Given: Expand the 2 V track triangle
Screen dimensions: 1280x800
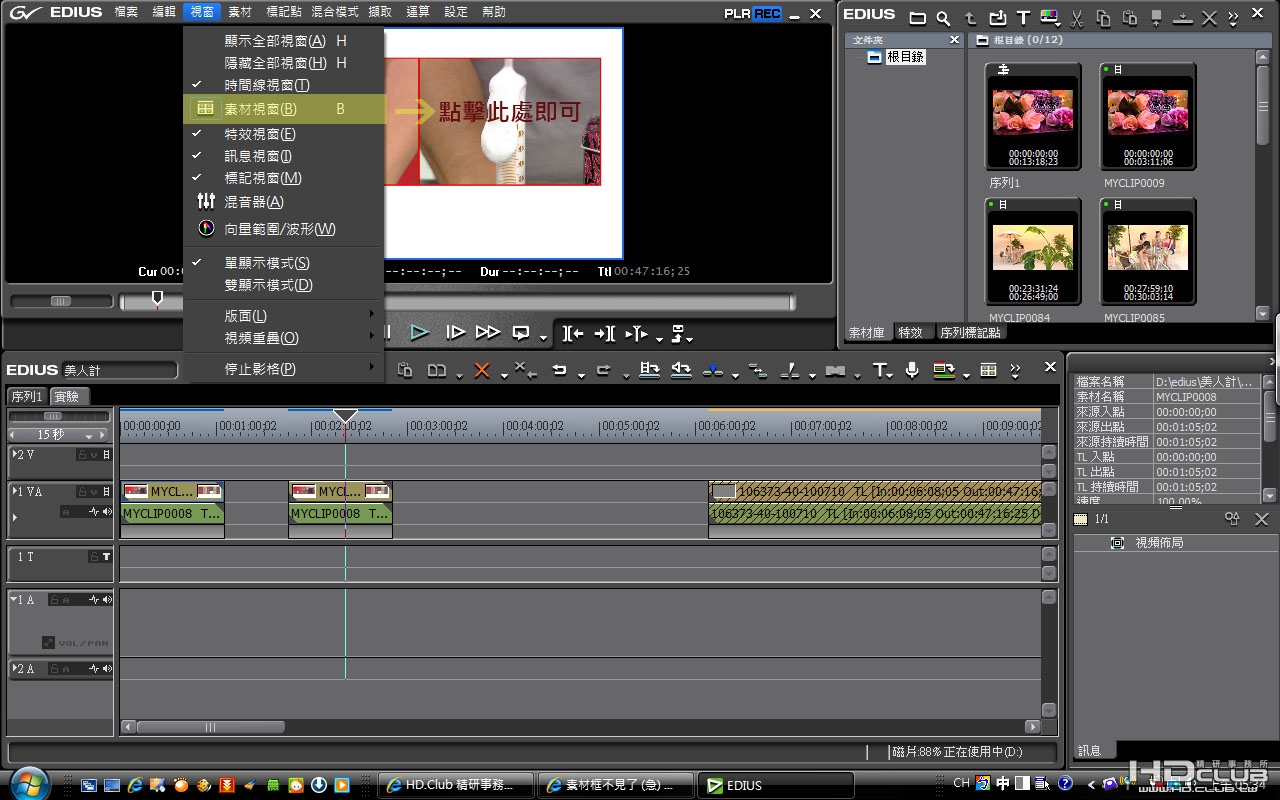Looking at the screenshot, I should click(x=14, y=455).
